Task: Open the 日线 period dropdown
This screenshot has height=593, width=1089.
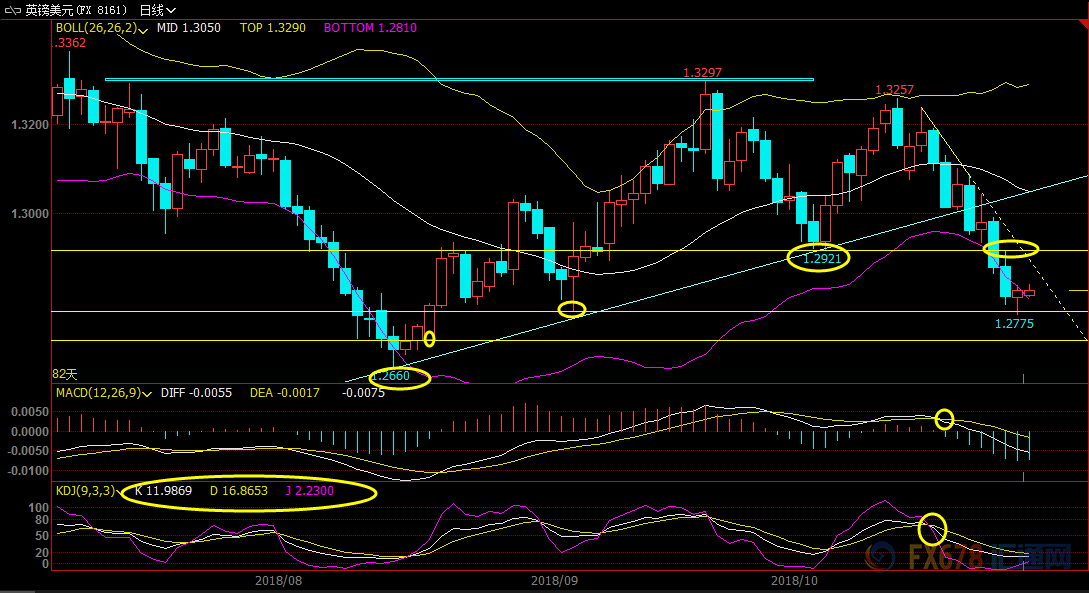Action: (x=157, y=10)
